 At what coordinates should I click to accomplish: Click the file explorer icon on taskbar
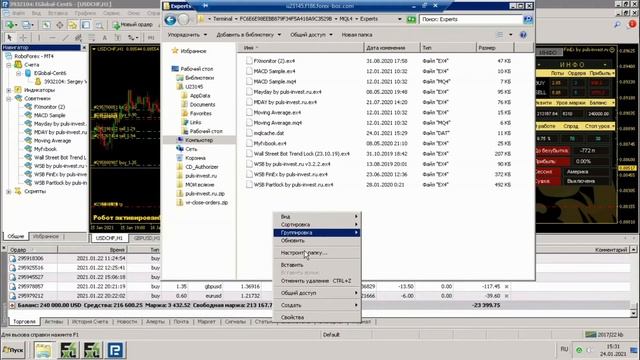(x=43, y=350)
